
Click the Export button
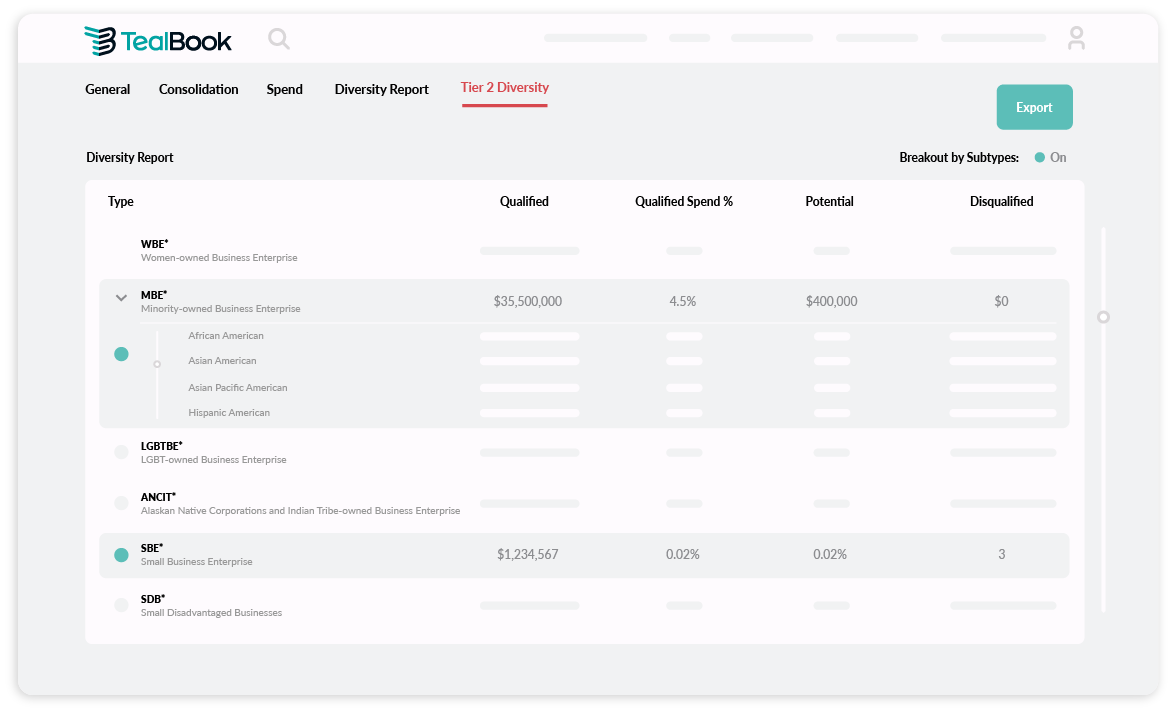[x=1034, y=107]
